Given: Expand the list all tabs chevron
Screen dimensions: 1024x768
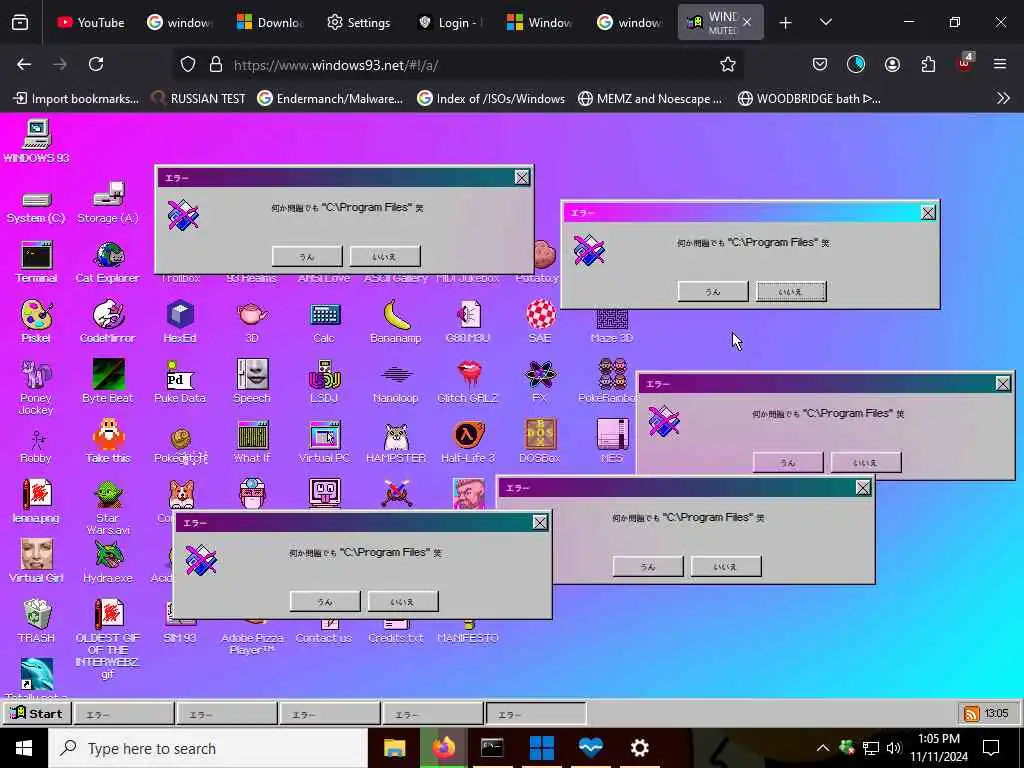Looking at the screenshot, I should 825,22.
